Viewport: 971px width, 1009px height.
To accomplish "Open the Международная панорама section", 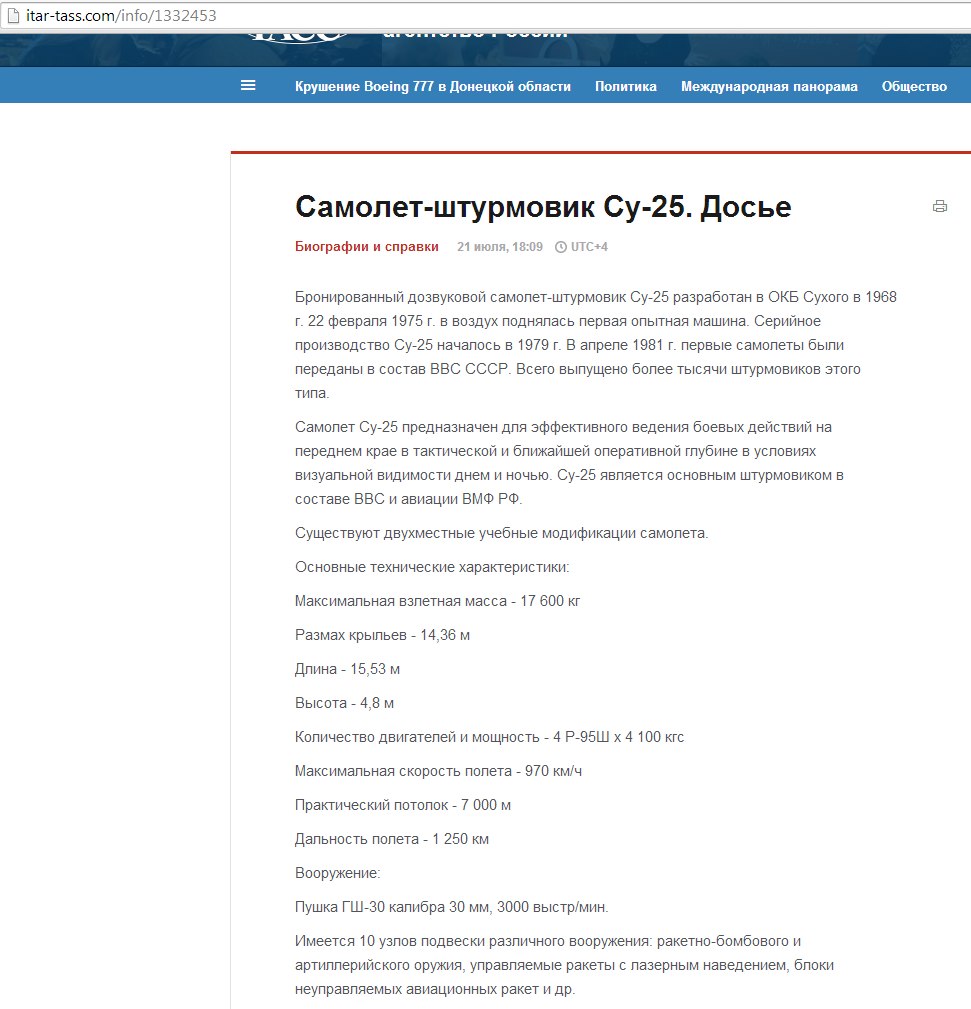I will click(768, 86).
